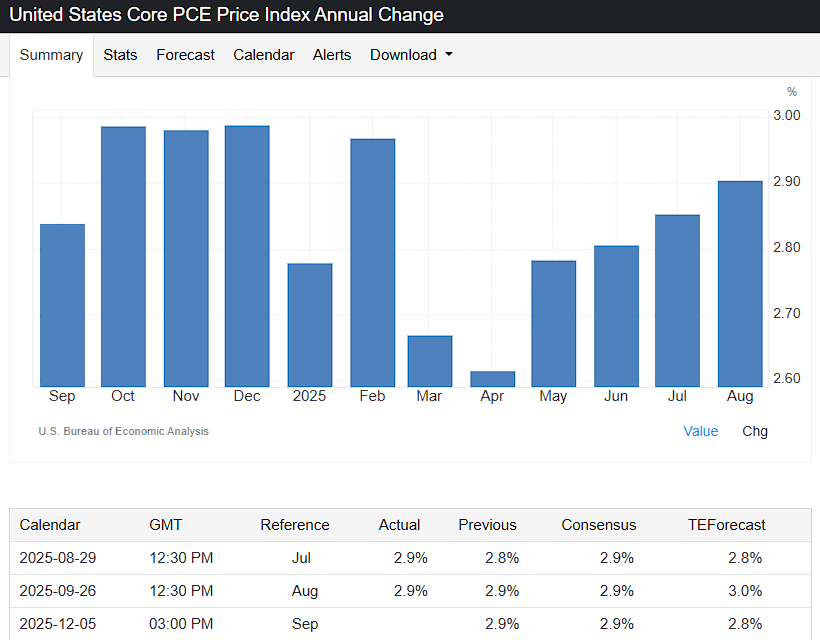
Task: Open the 2025-08-29 calendar entry
Action: point(58,557)
